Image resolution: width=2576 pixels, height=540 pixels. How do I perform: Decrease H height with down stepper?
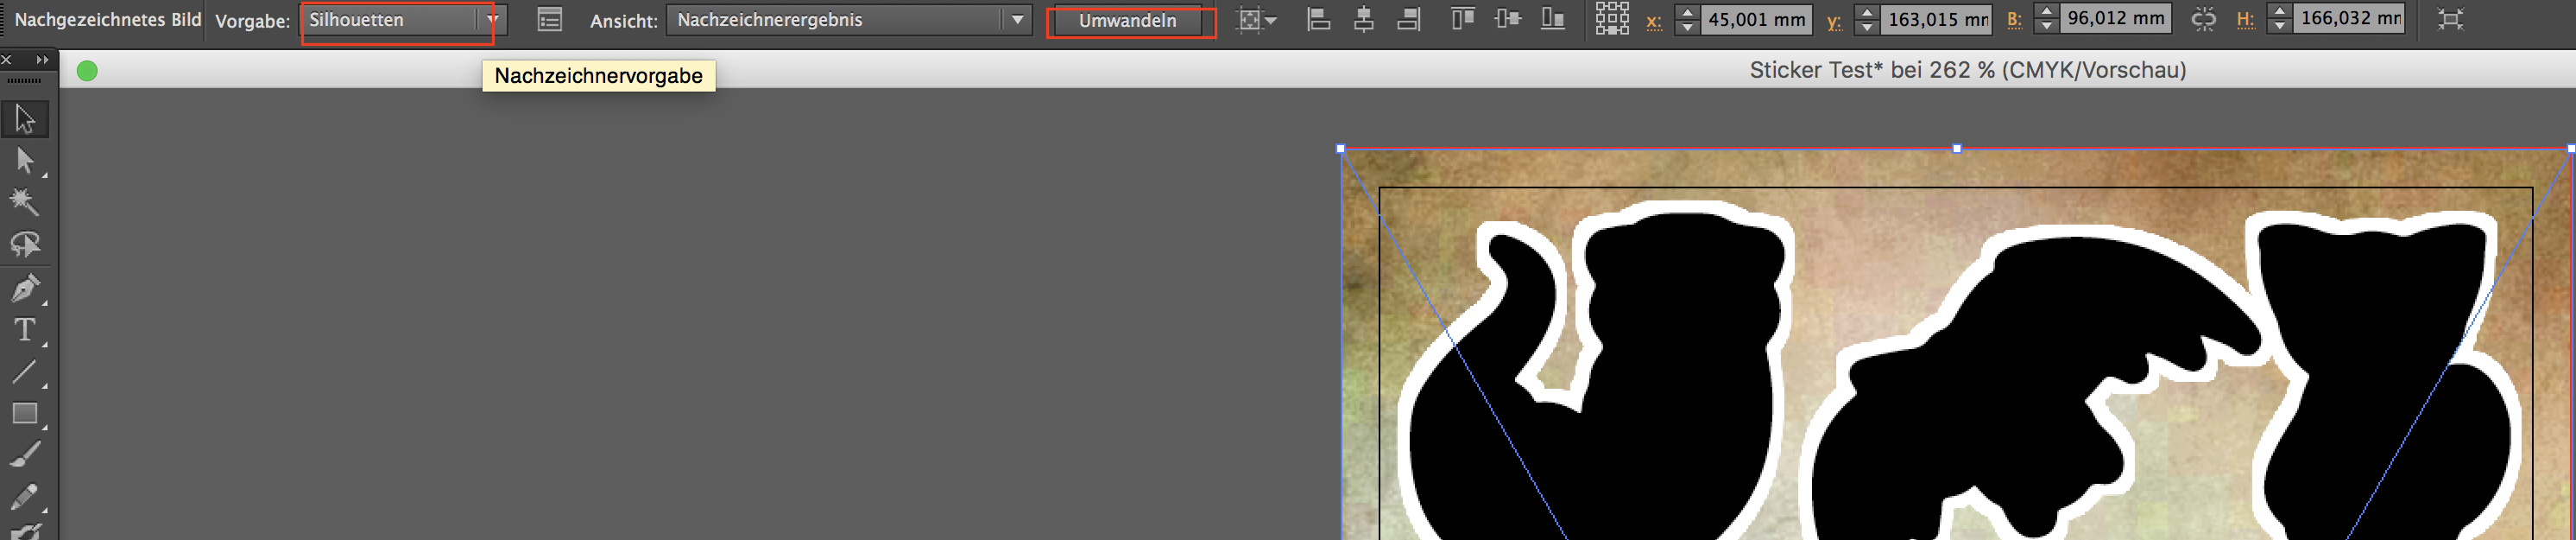pos(2278,26)
